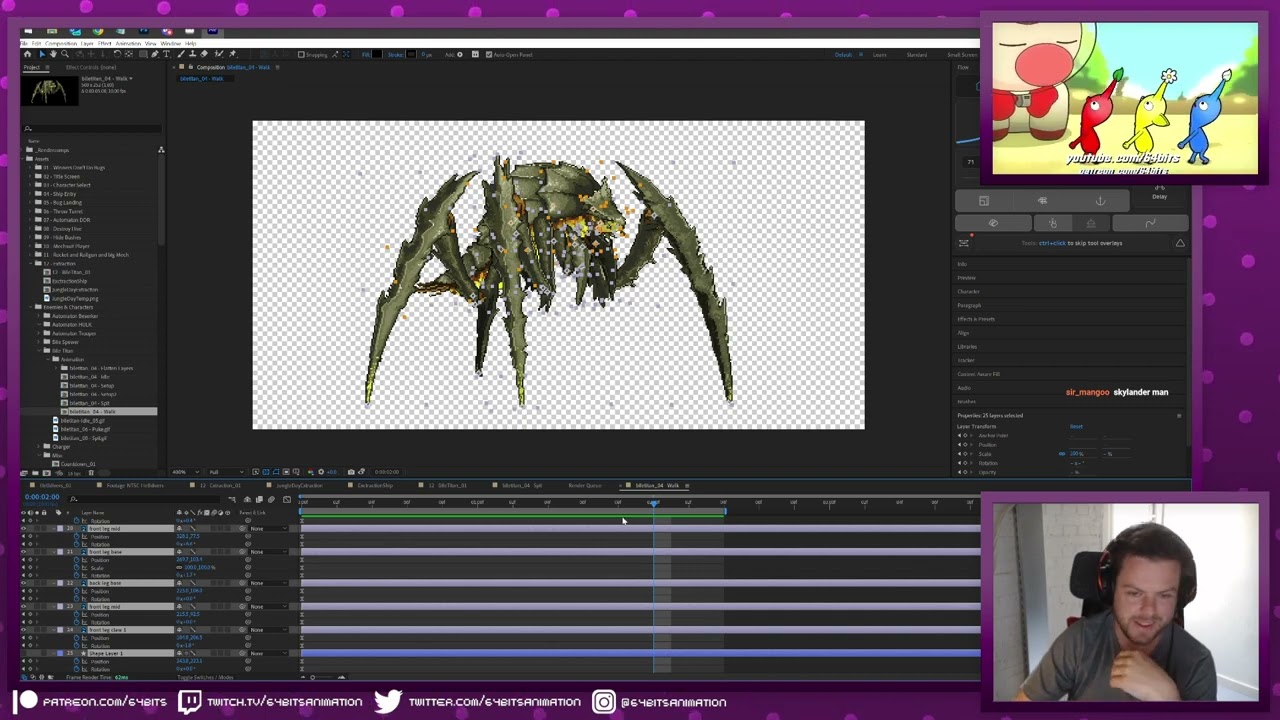Click the Delay plugin button
Screen dimensions: 1280x720
coord(1160,197)
